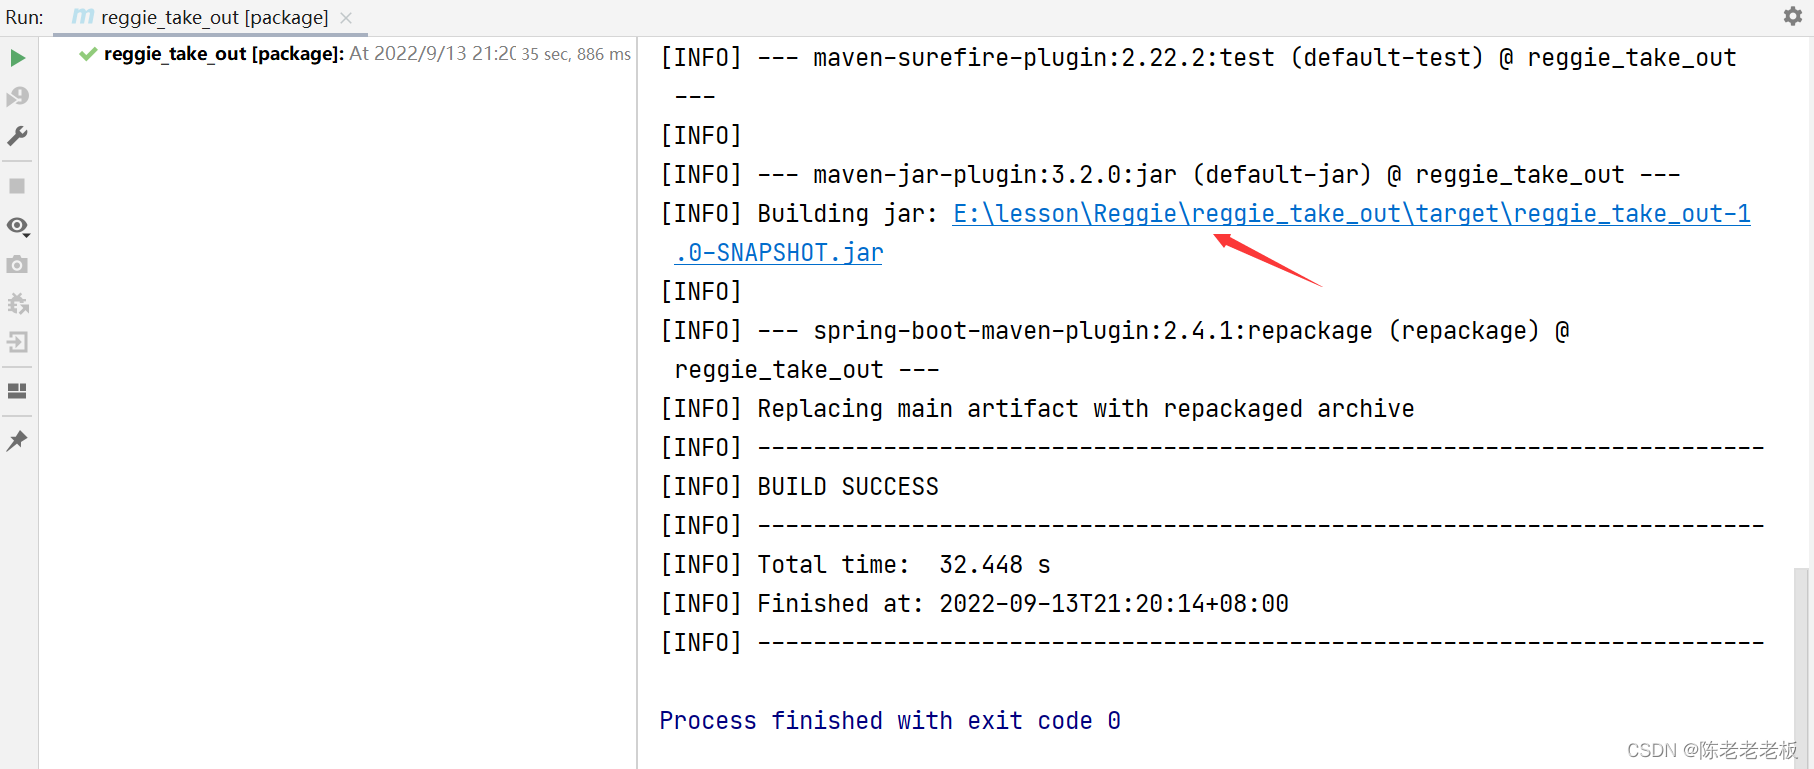1814x769 pixels.
Task: Open the wrench build settings icon
Action: point(17,136)
